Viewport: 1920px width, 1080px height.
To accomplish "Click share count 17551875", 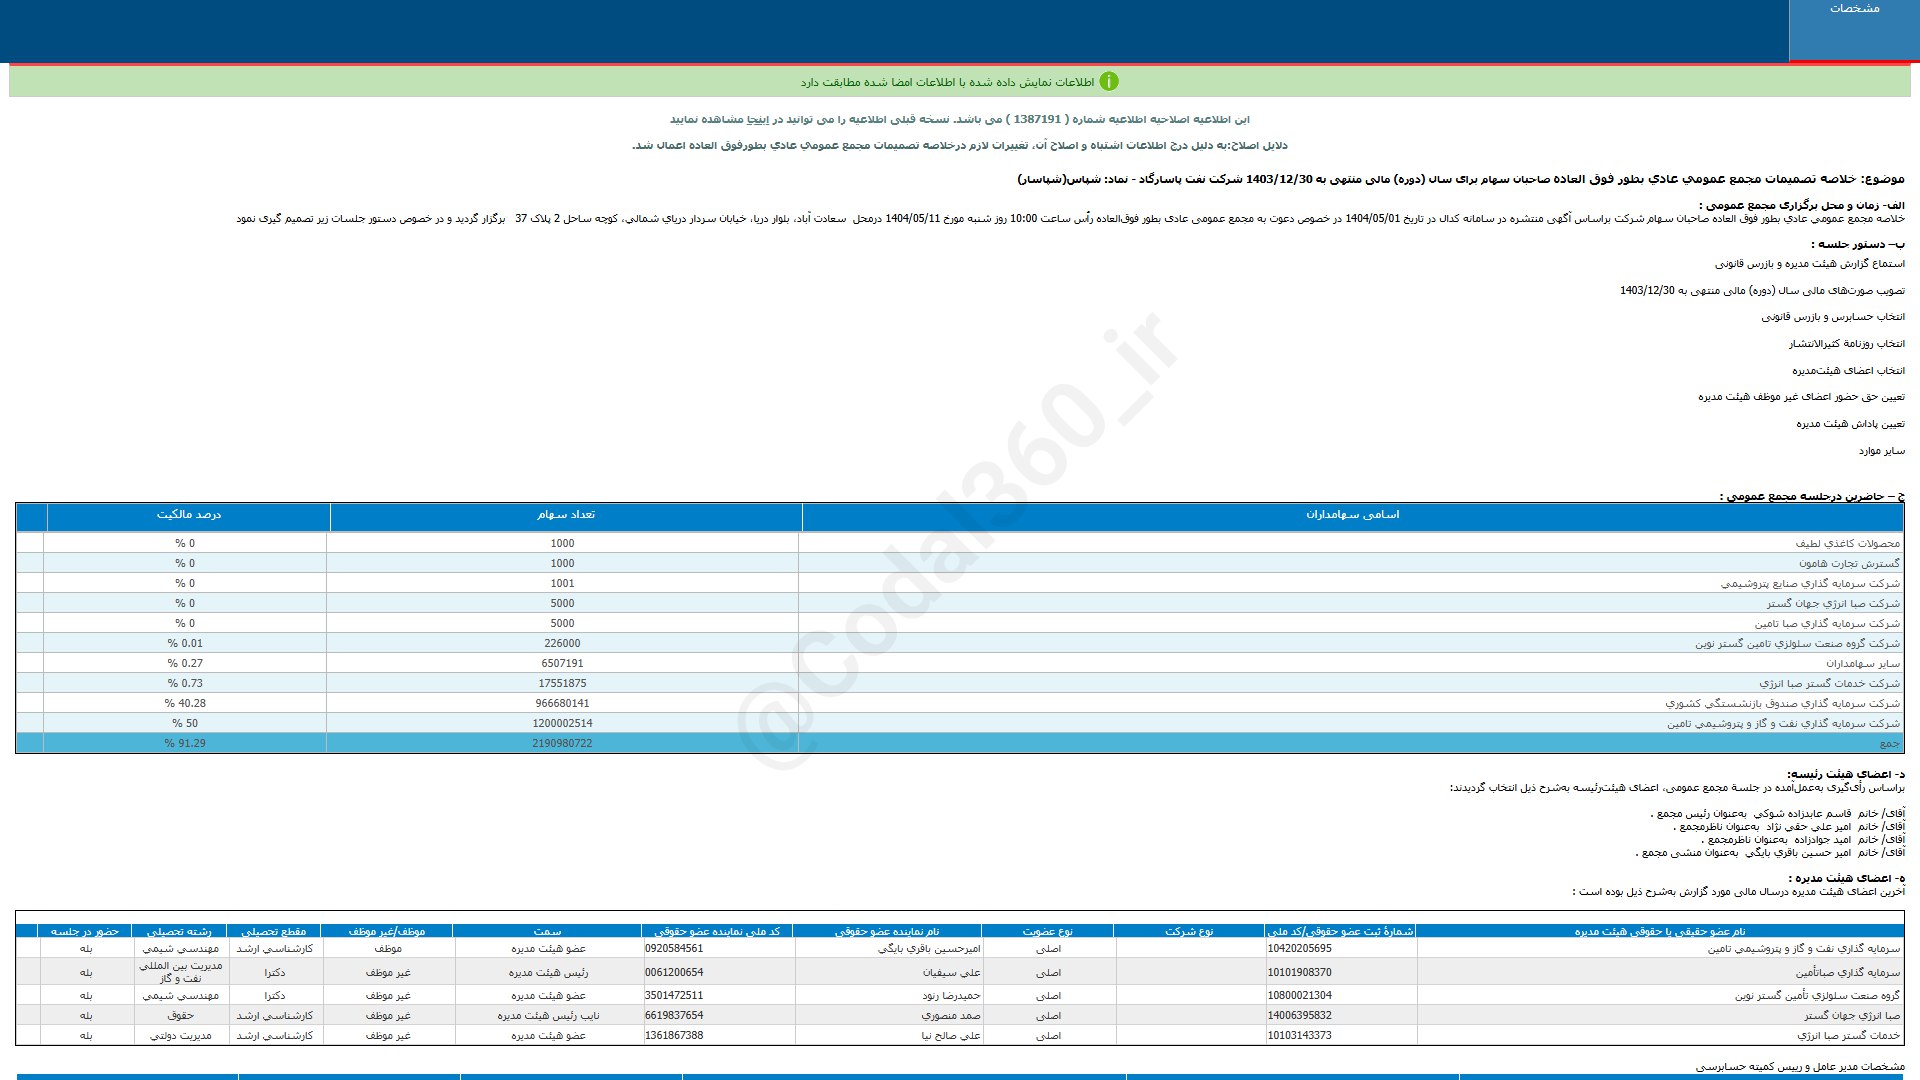I will pos(562,684).
